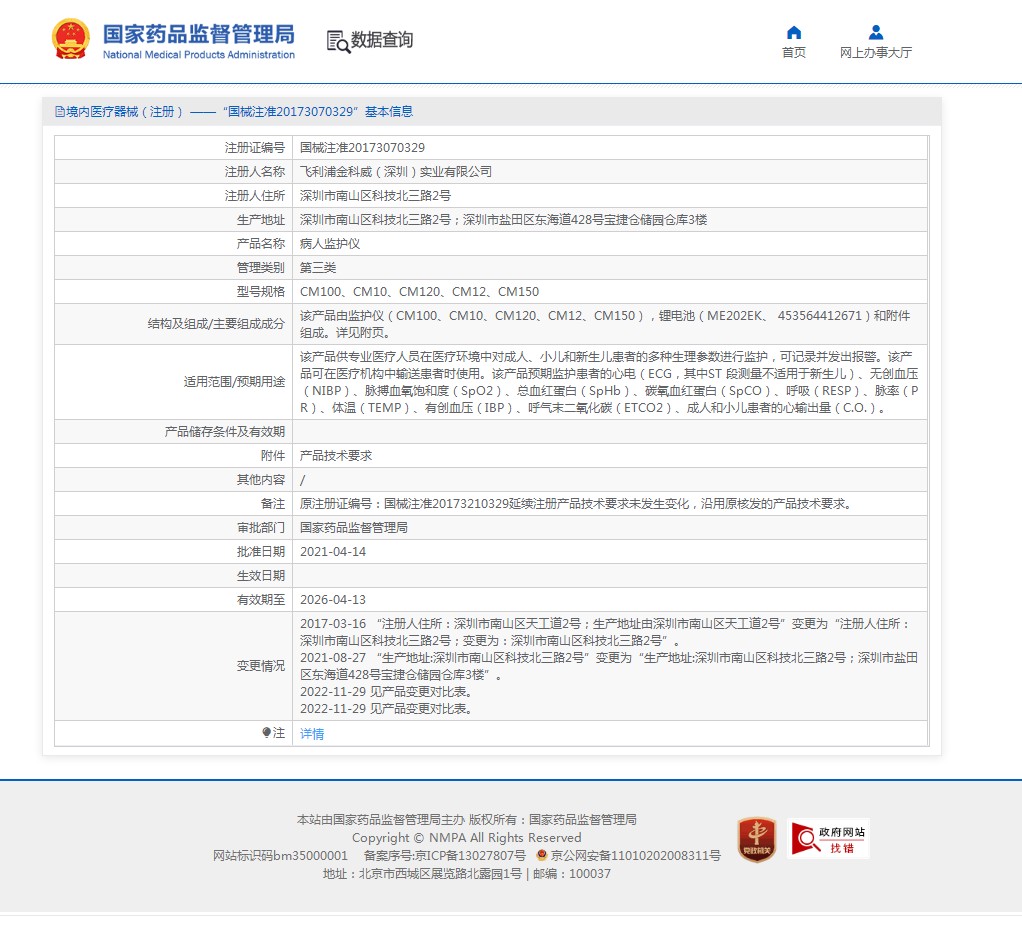Click the 变更情况 row label
1022x928 pixels.
pyautogui.click(x=261, y=666)
